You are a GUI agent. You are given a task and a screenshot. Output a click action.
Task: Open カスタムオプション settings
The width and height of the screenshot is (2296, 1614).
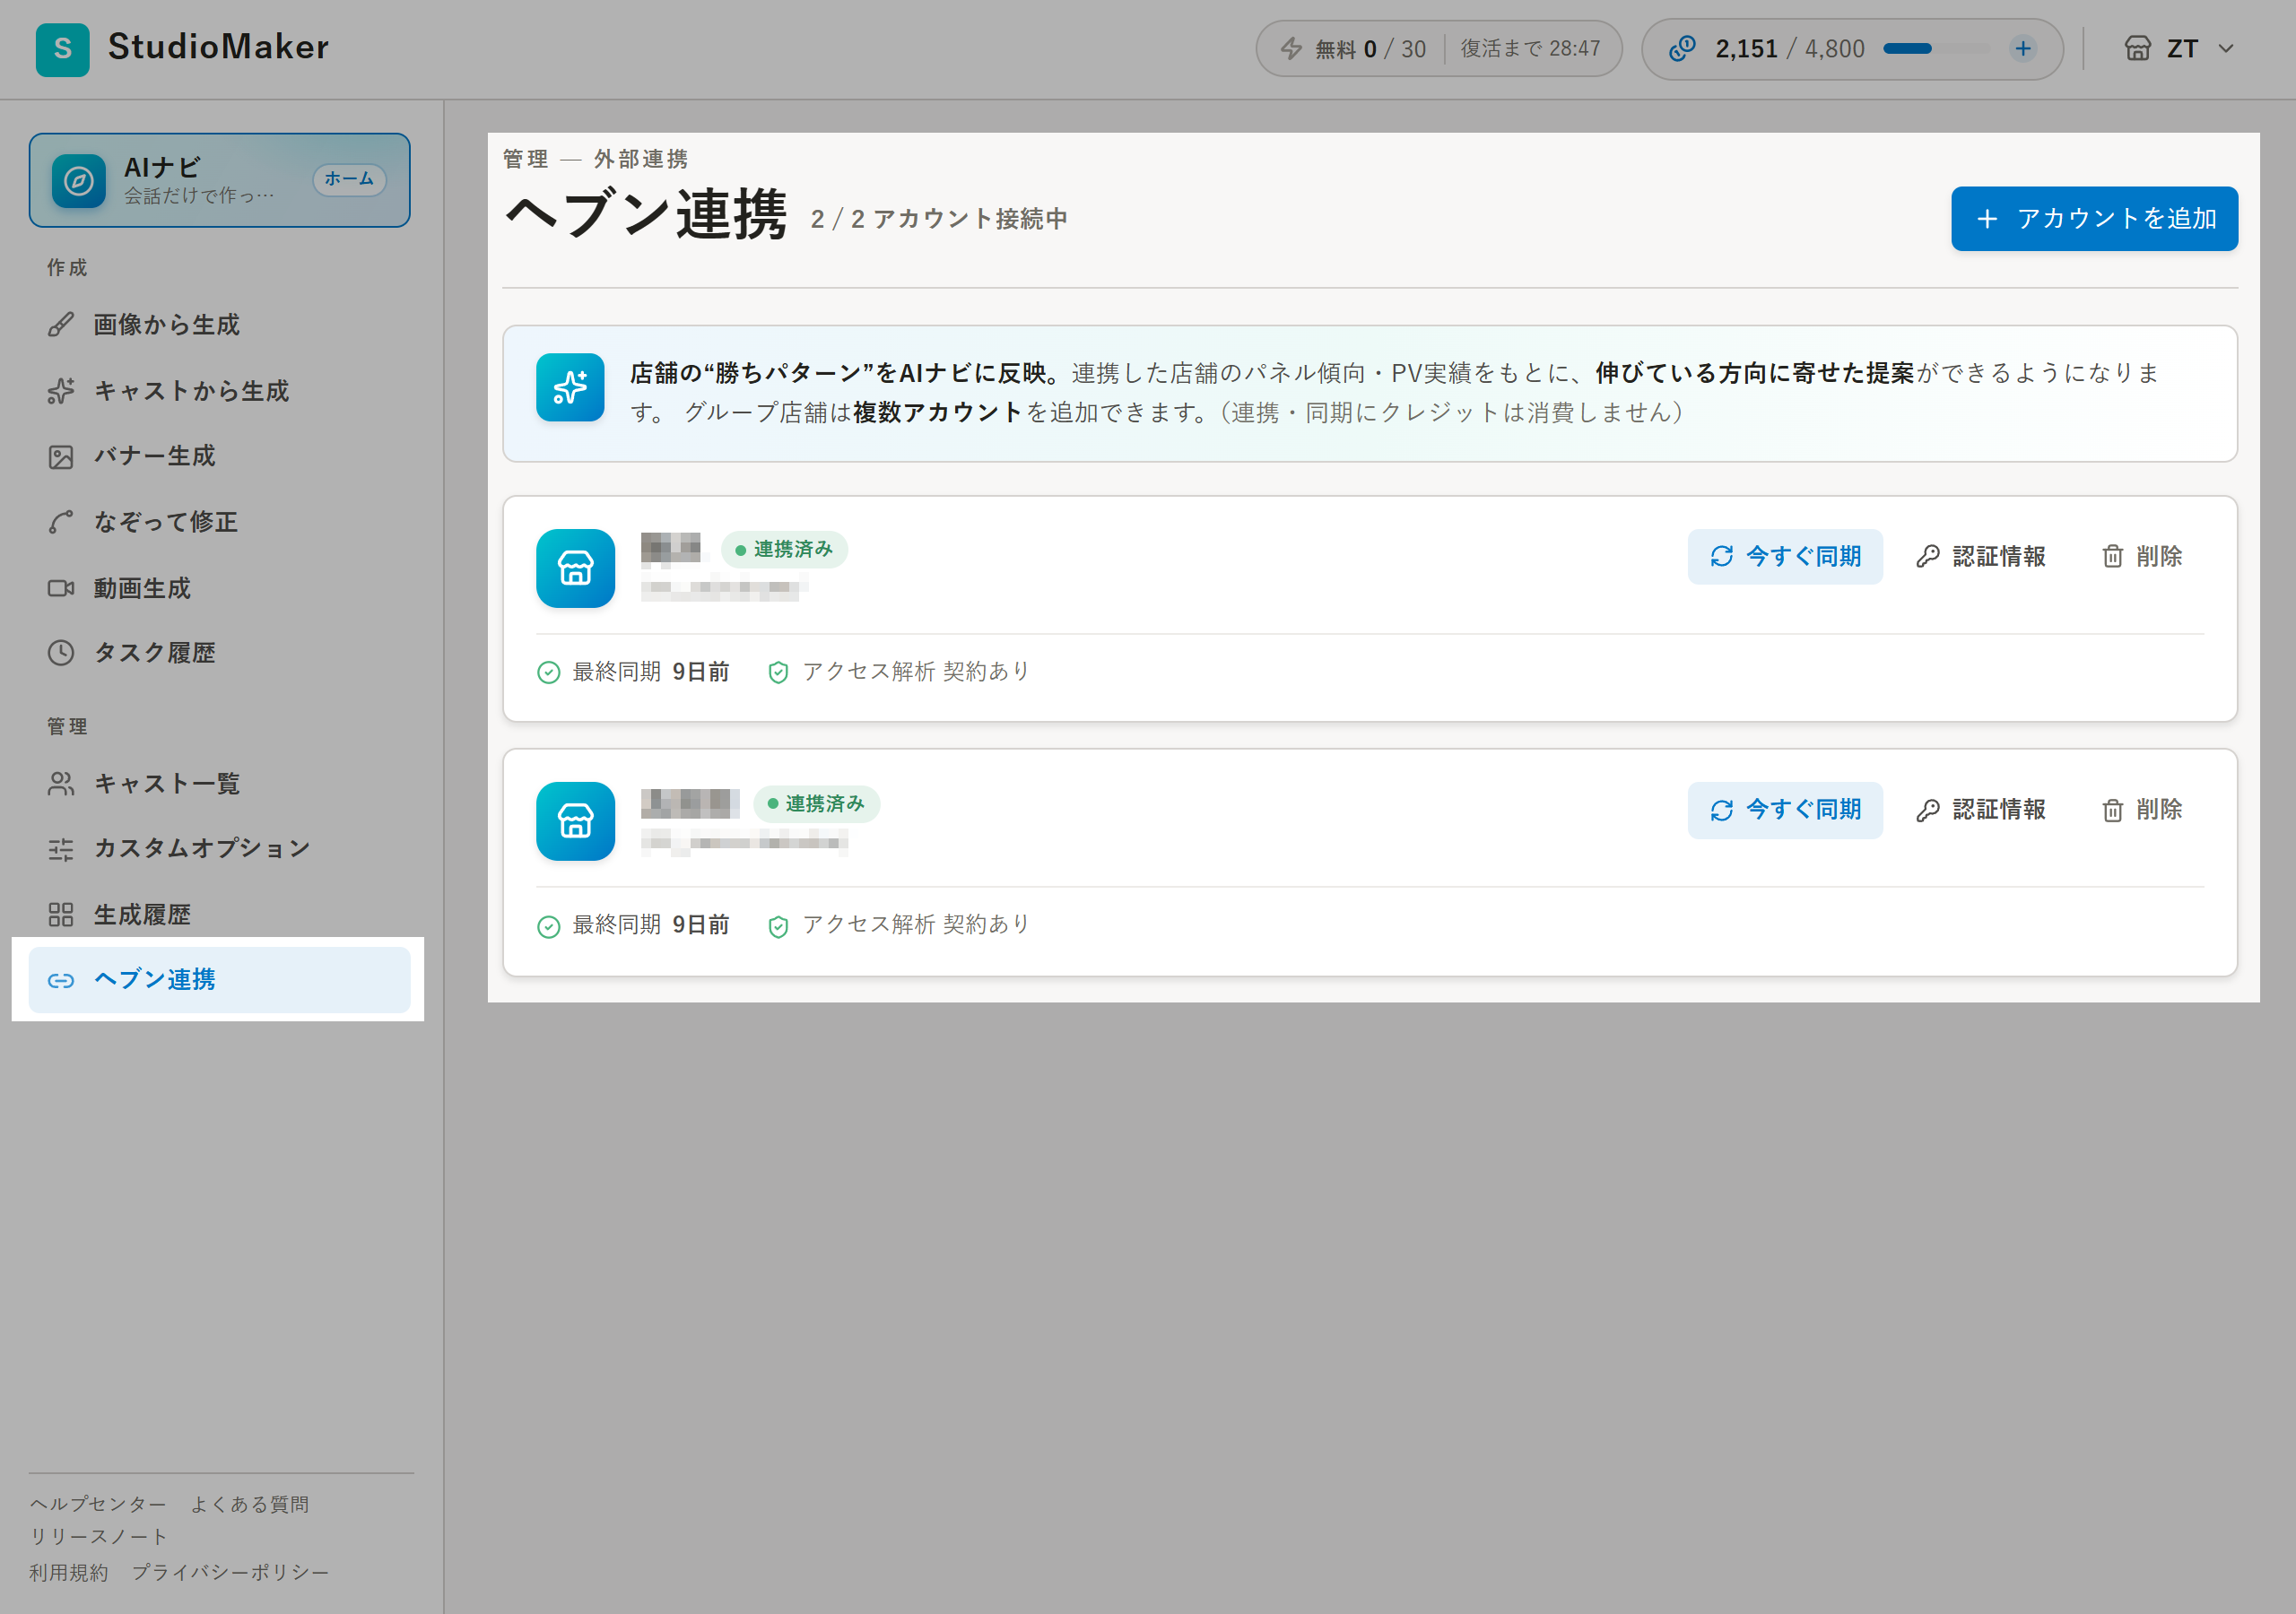pos(219,849)
